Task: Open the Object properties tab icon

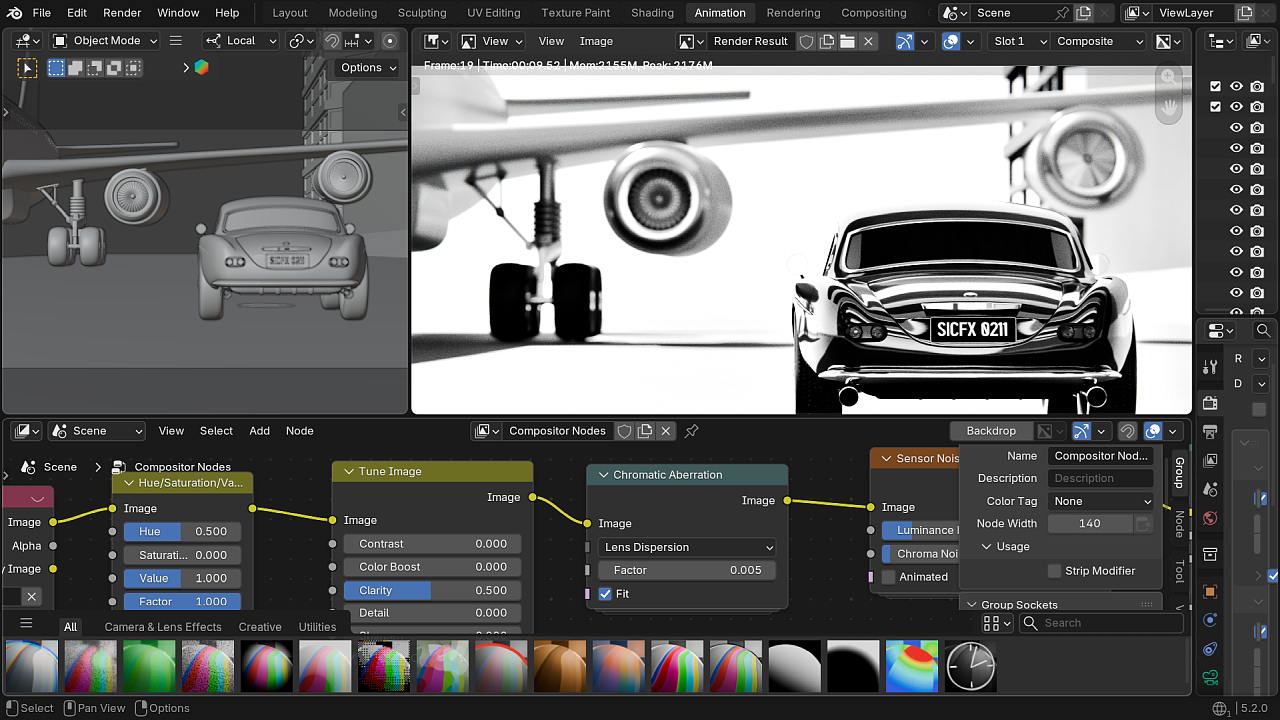Action: [1210, 591]
